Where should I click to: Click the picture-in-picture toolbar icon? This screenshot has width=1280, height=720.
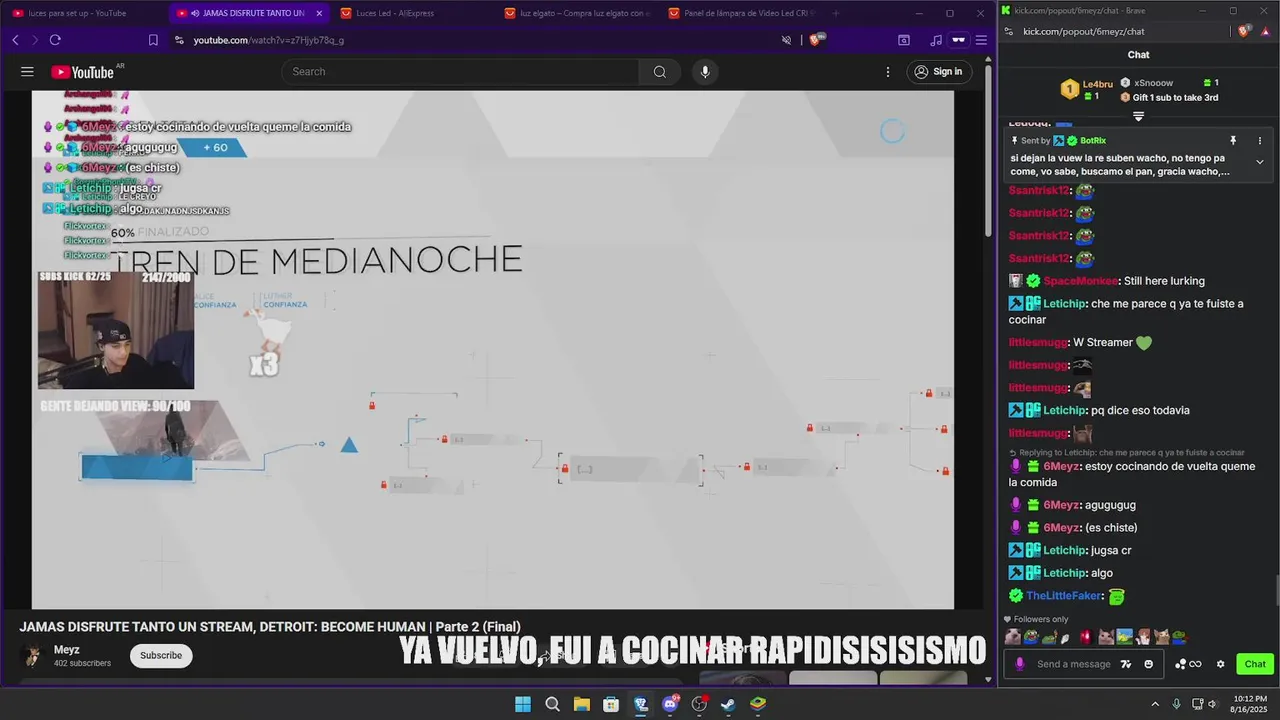(x=904, y=40)
